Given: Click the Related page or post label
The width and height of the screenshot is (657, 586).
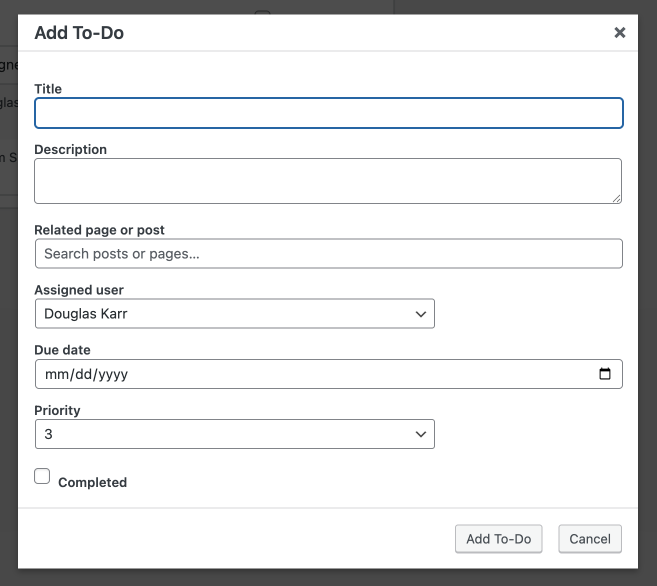Looking at the screenshot, I should coord(99,230).
